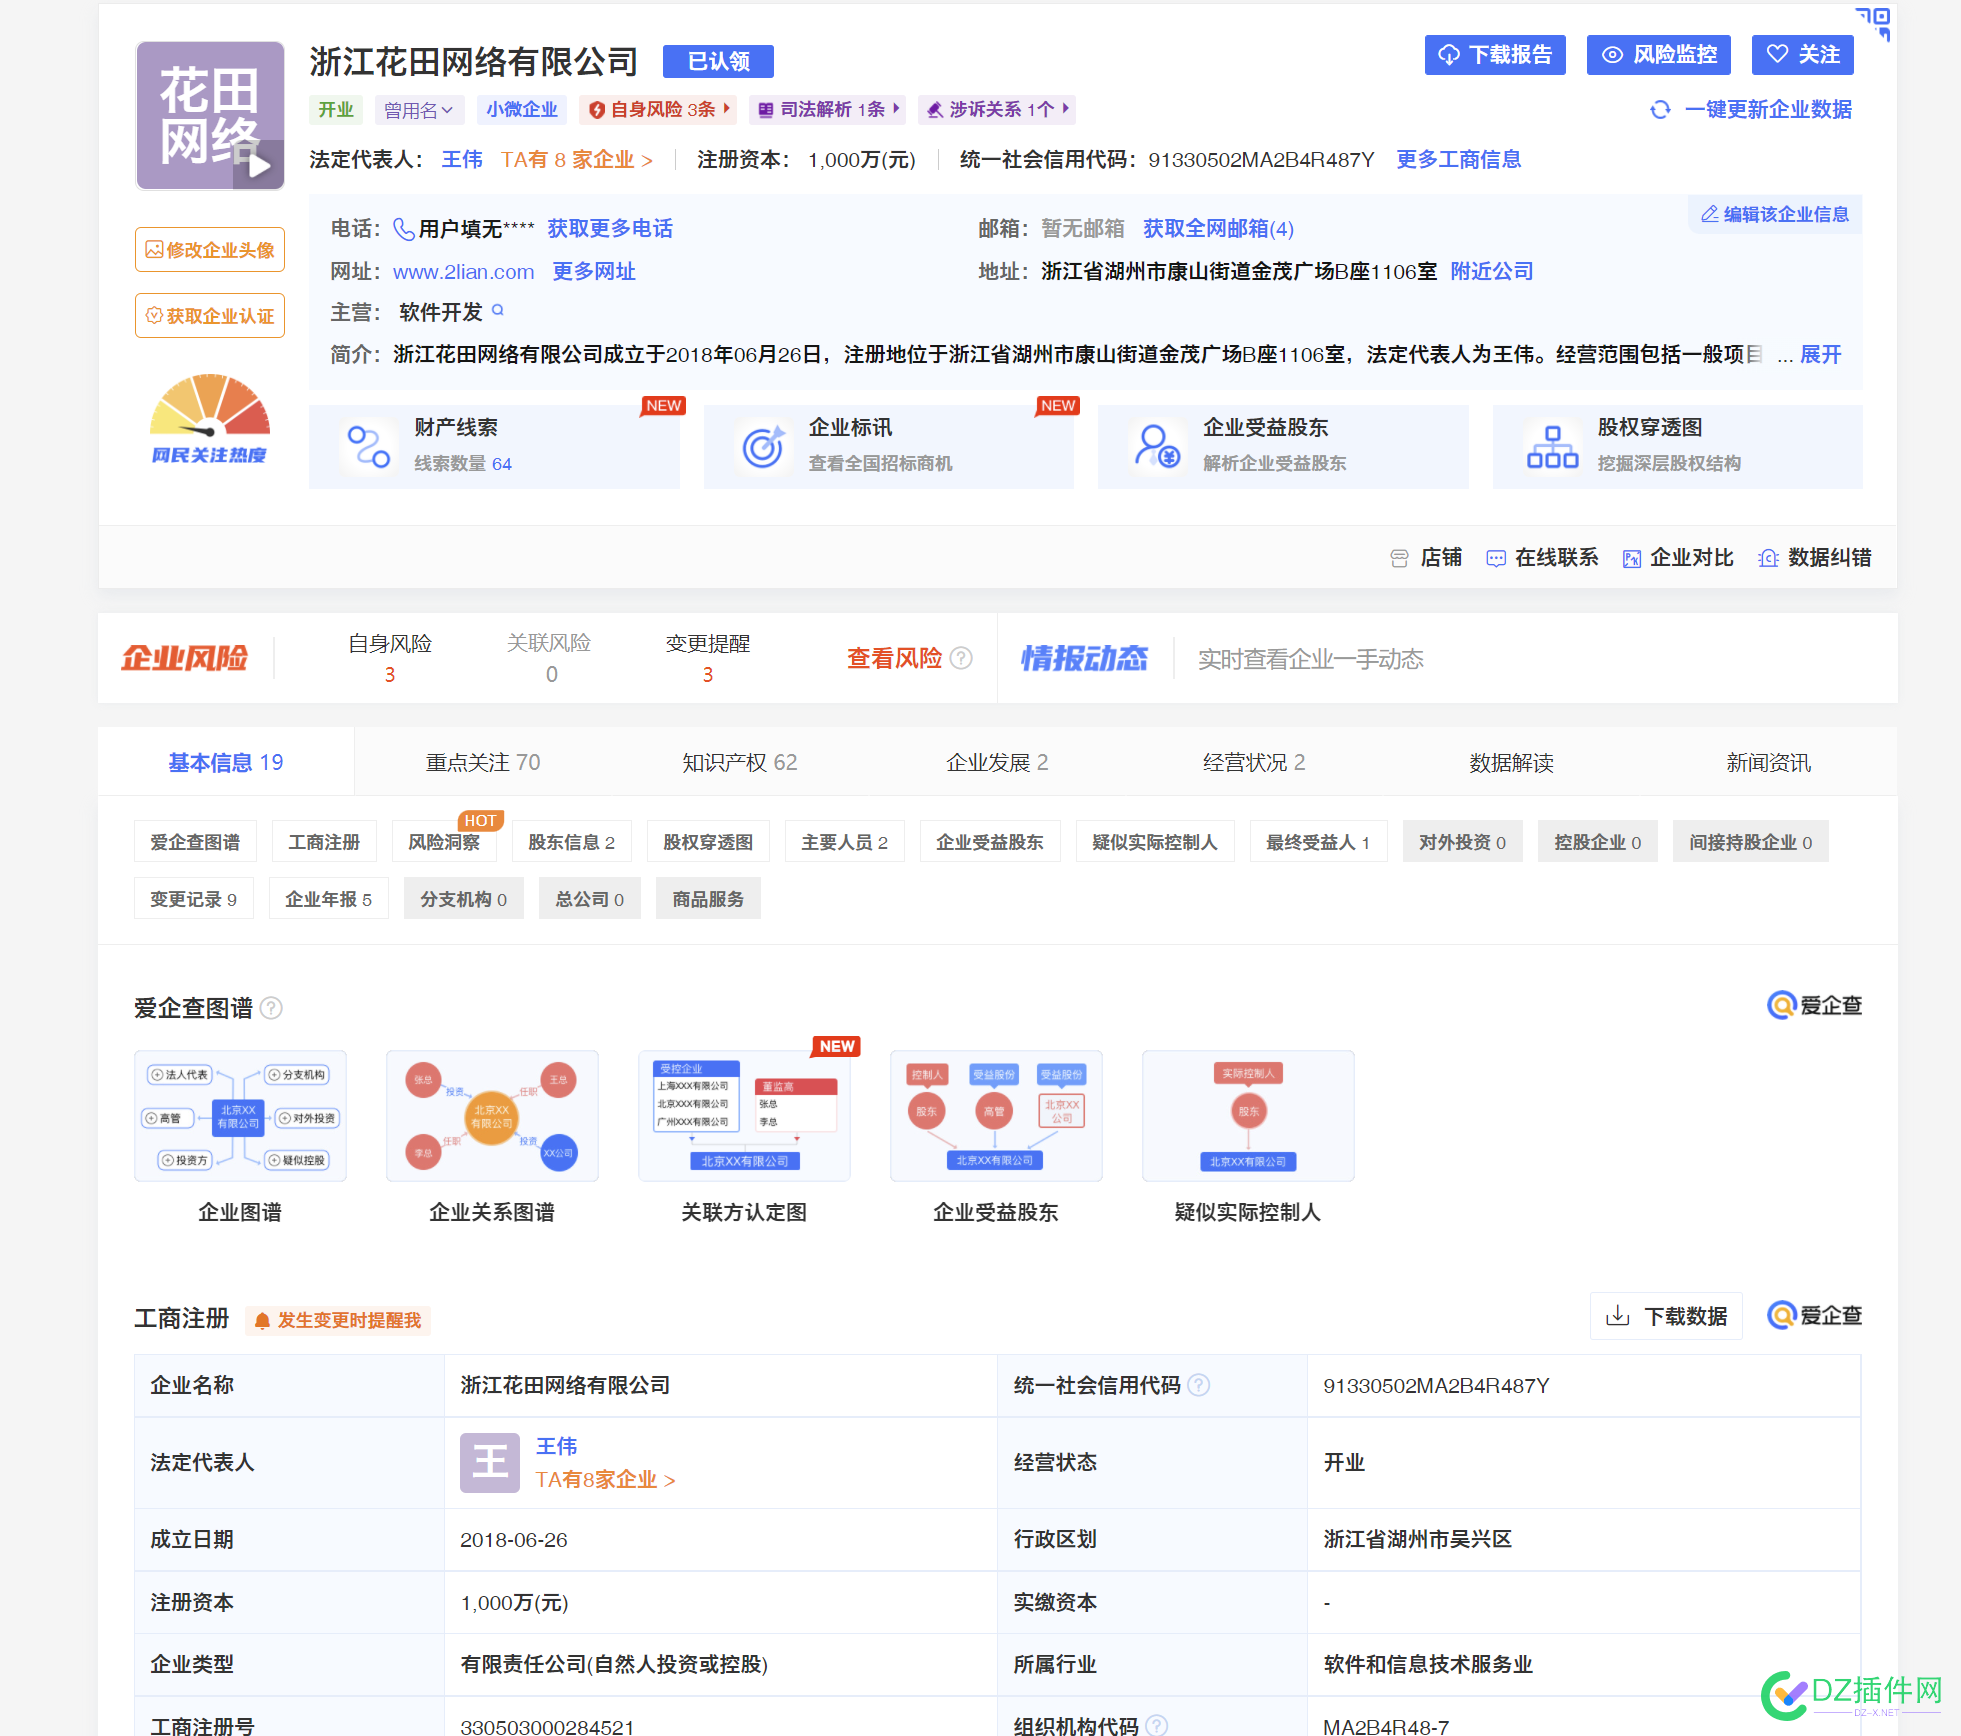Expand the 曾用名 dropdown
The width and height of the screenshot is (1961, 1736).
tap(419, 110)
